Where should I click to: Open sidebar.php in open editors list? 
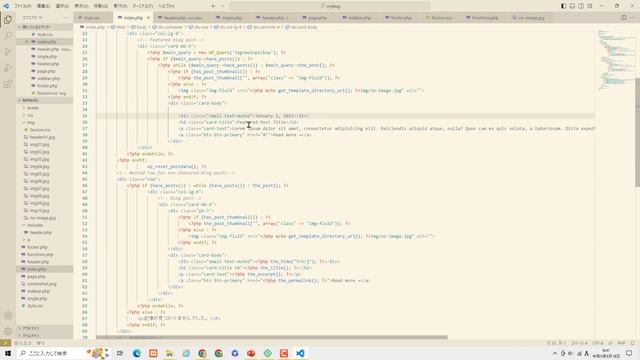pyautogui.click(x=48, y=78)
